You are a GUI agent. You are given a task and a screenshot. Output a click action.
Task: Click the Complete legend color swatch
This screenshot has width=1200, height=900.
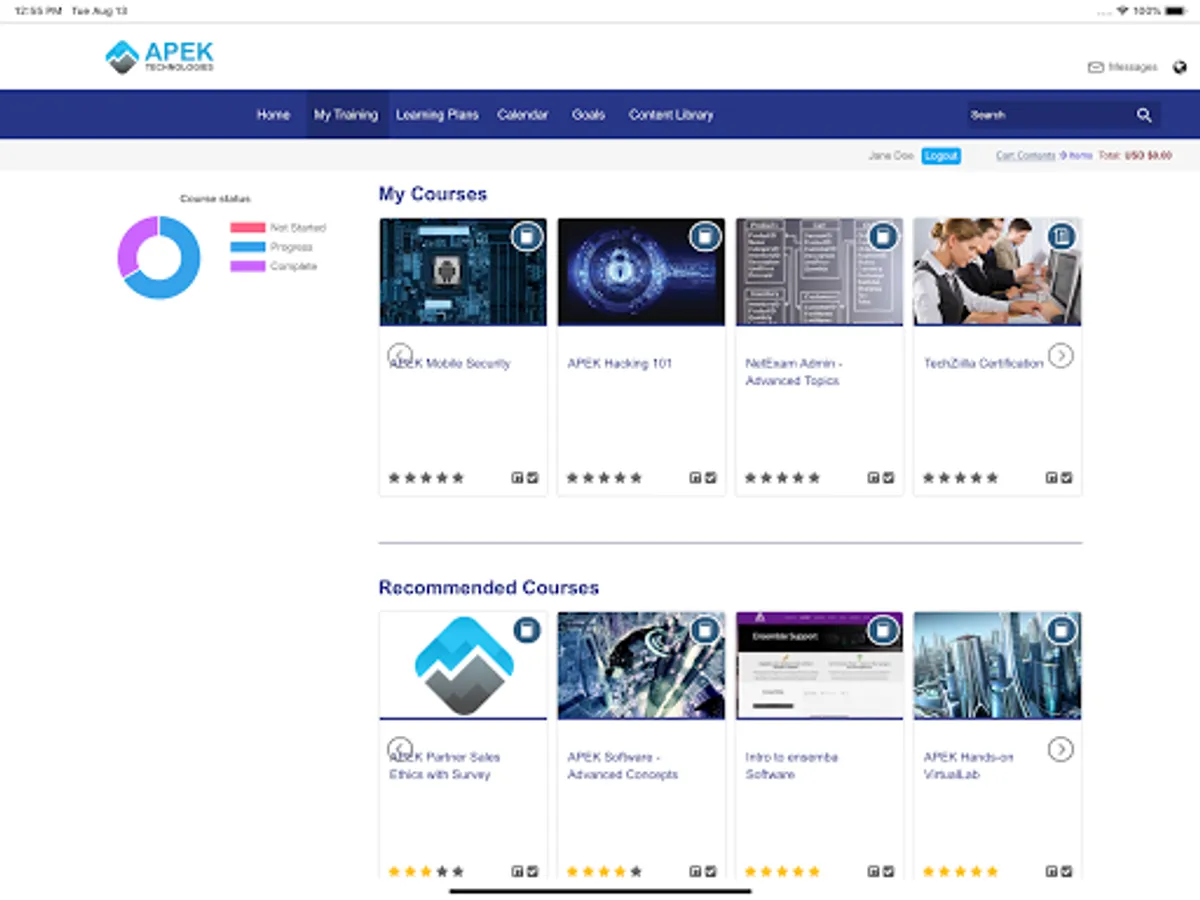pyautogui.click(x=248, y=266)
